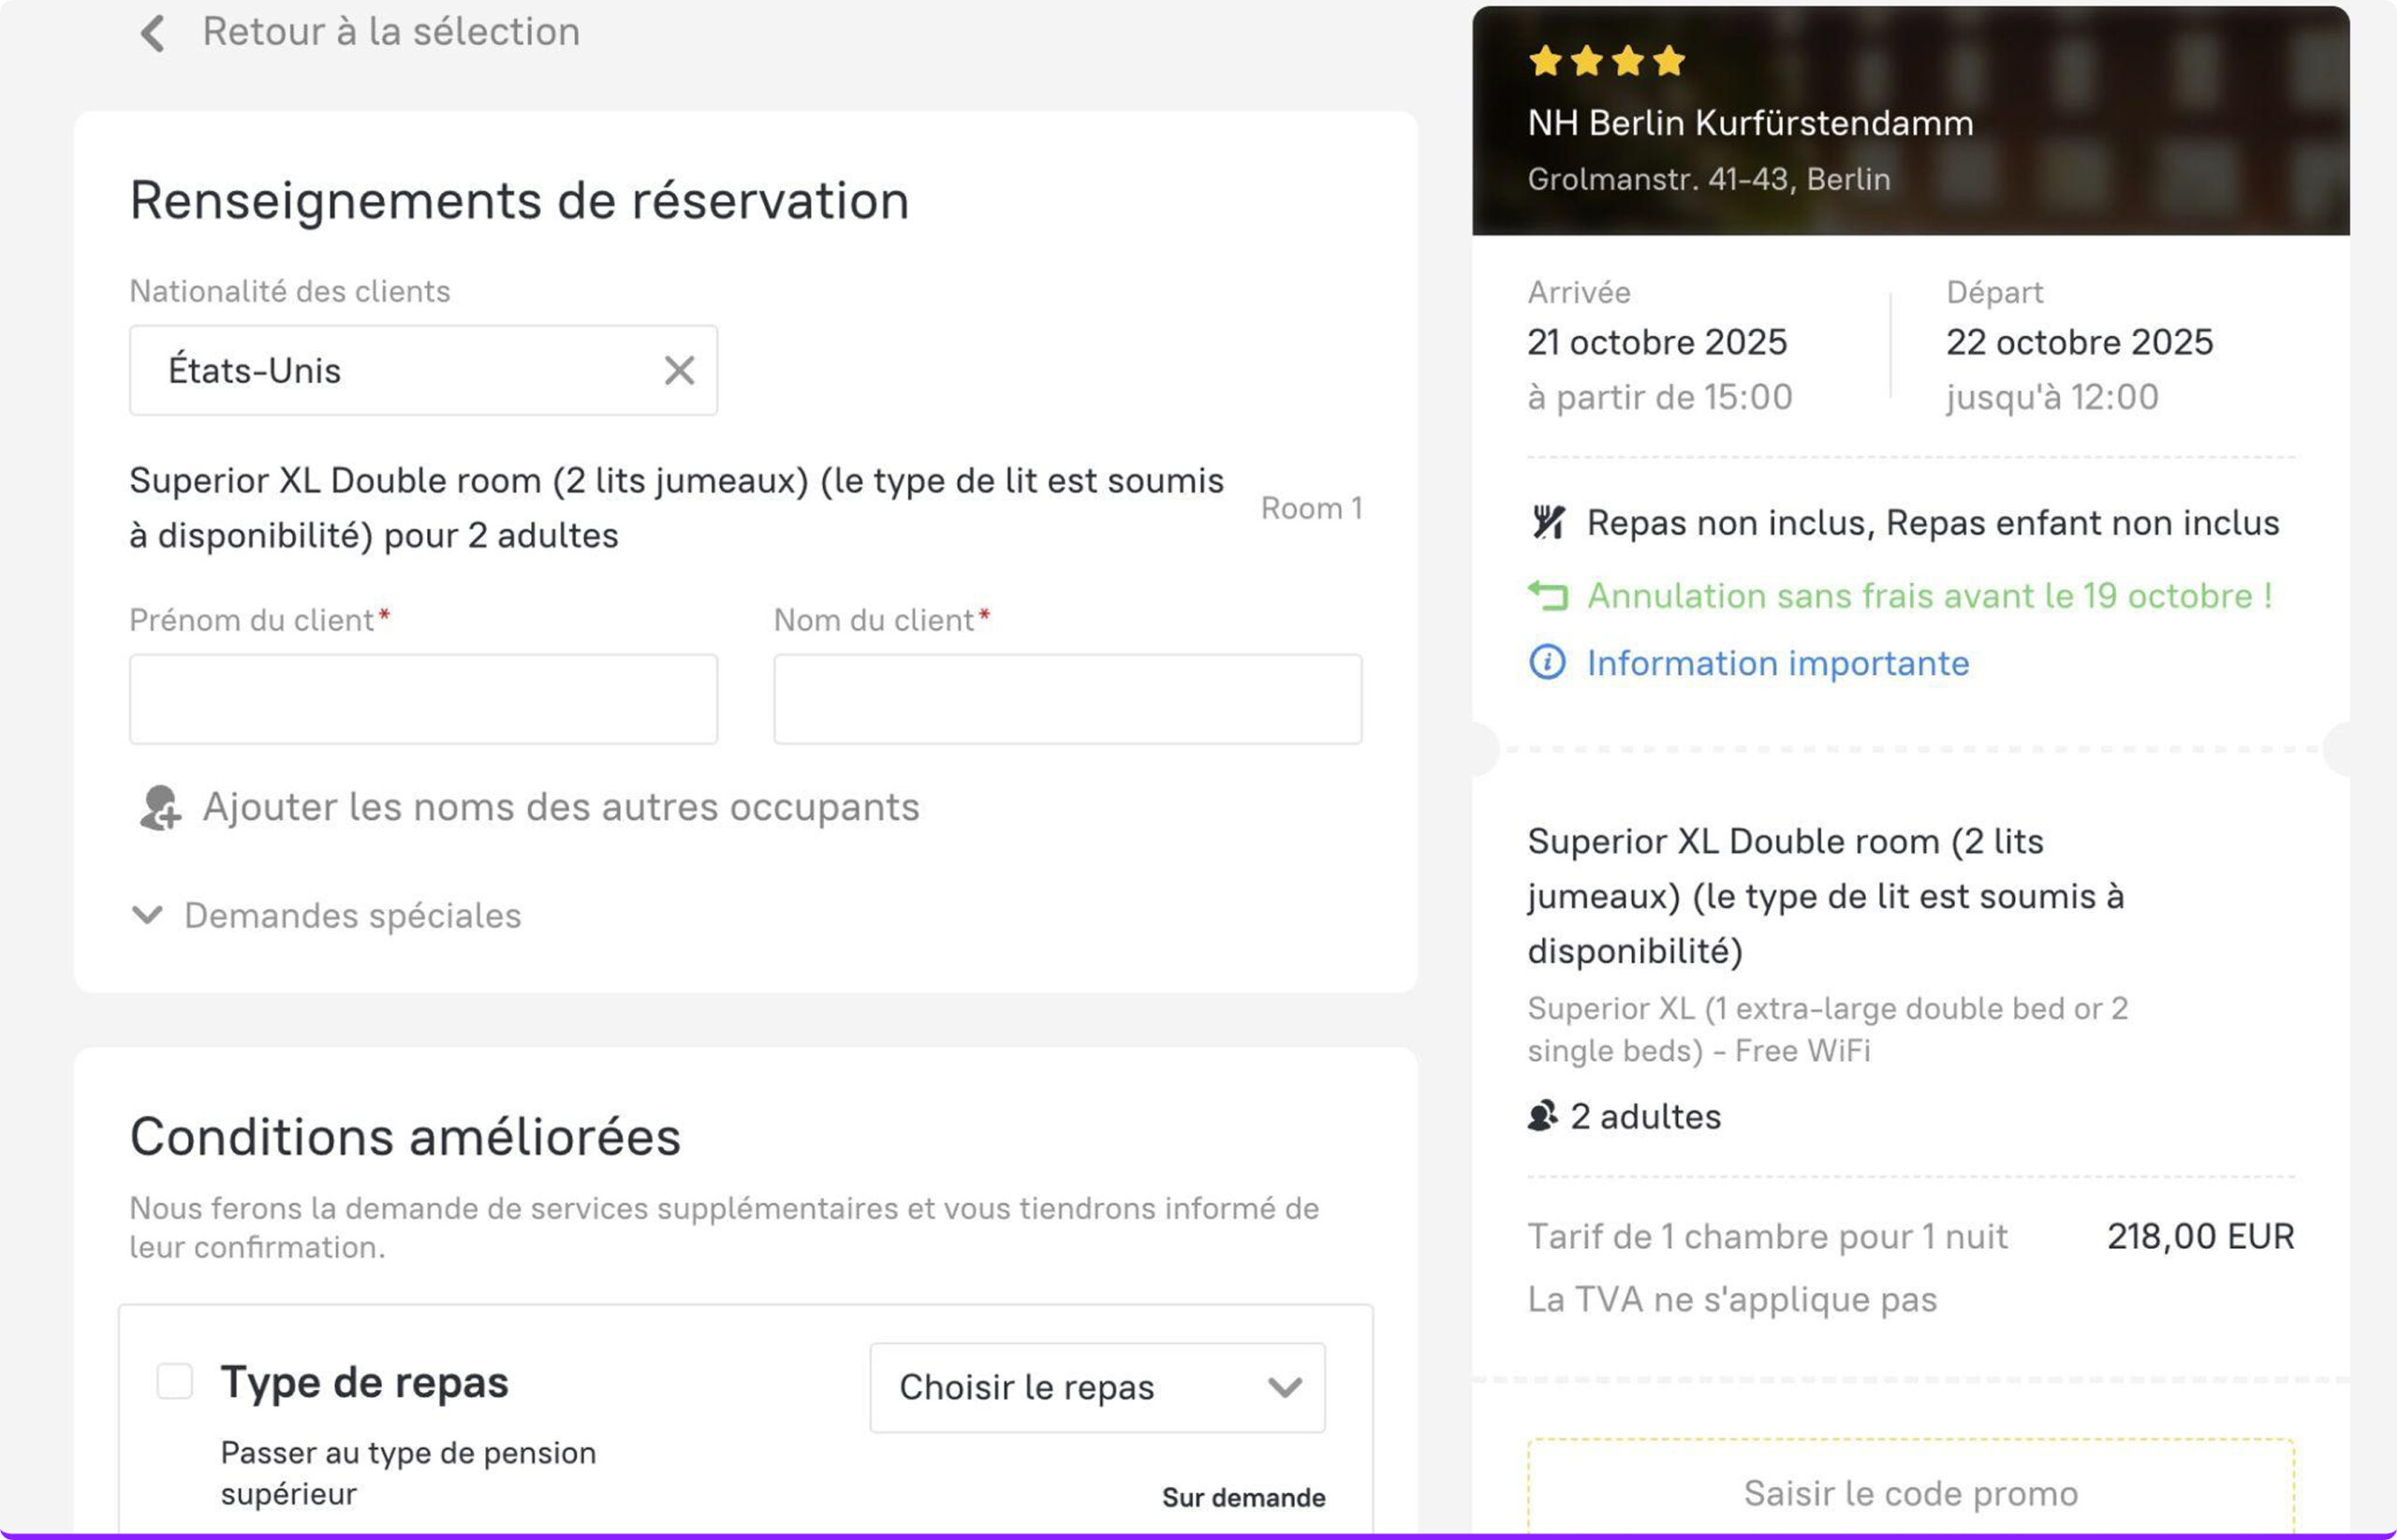Viewport: 2397px width, 1540px height.
Task: Click Annulation sans frais avant le 19 octobre
Action: pyautogui.click(x=1929, y=596)
